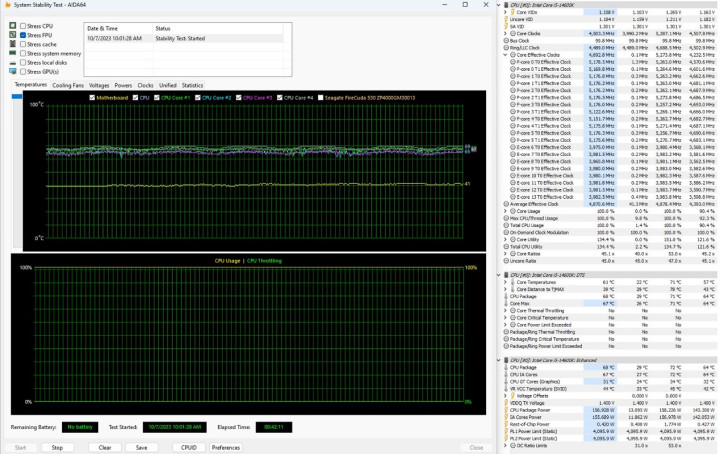Click the CPU chip icon beside Stress CPU
Screen dimensions: 720x454
12,25
